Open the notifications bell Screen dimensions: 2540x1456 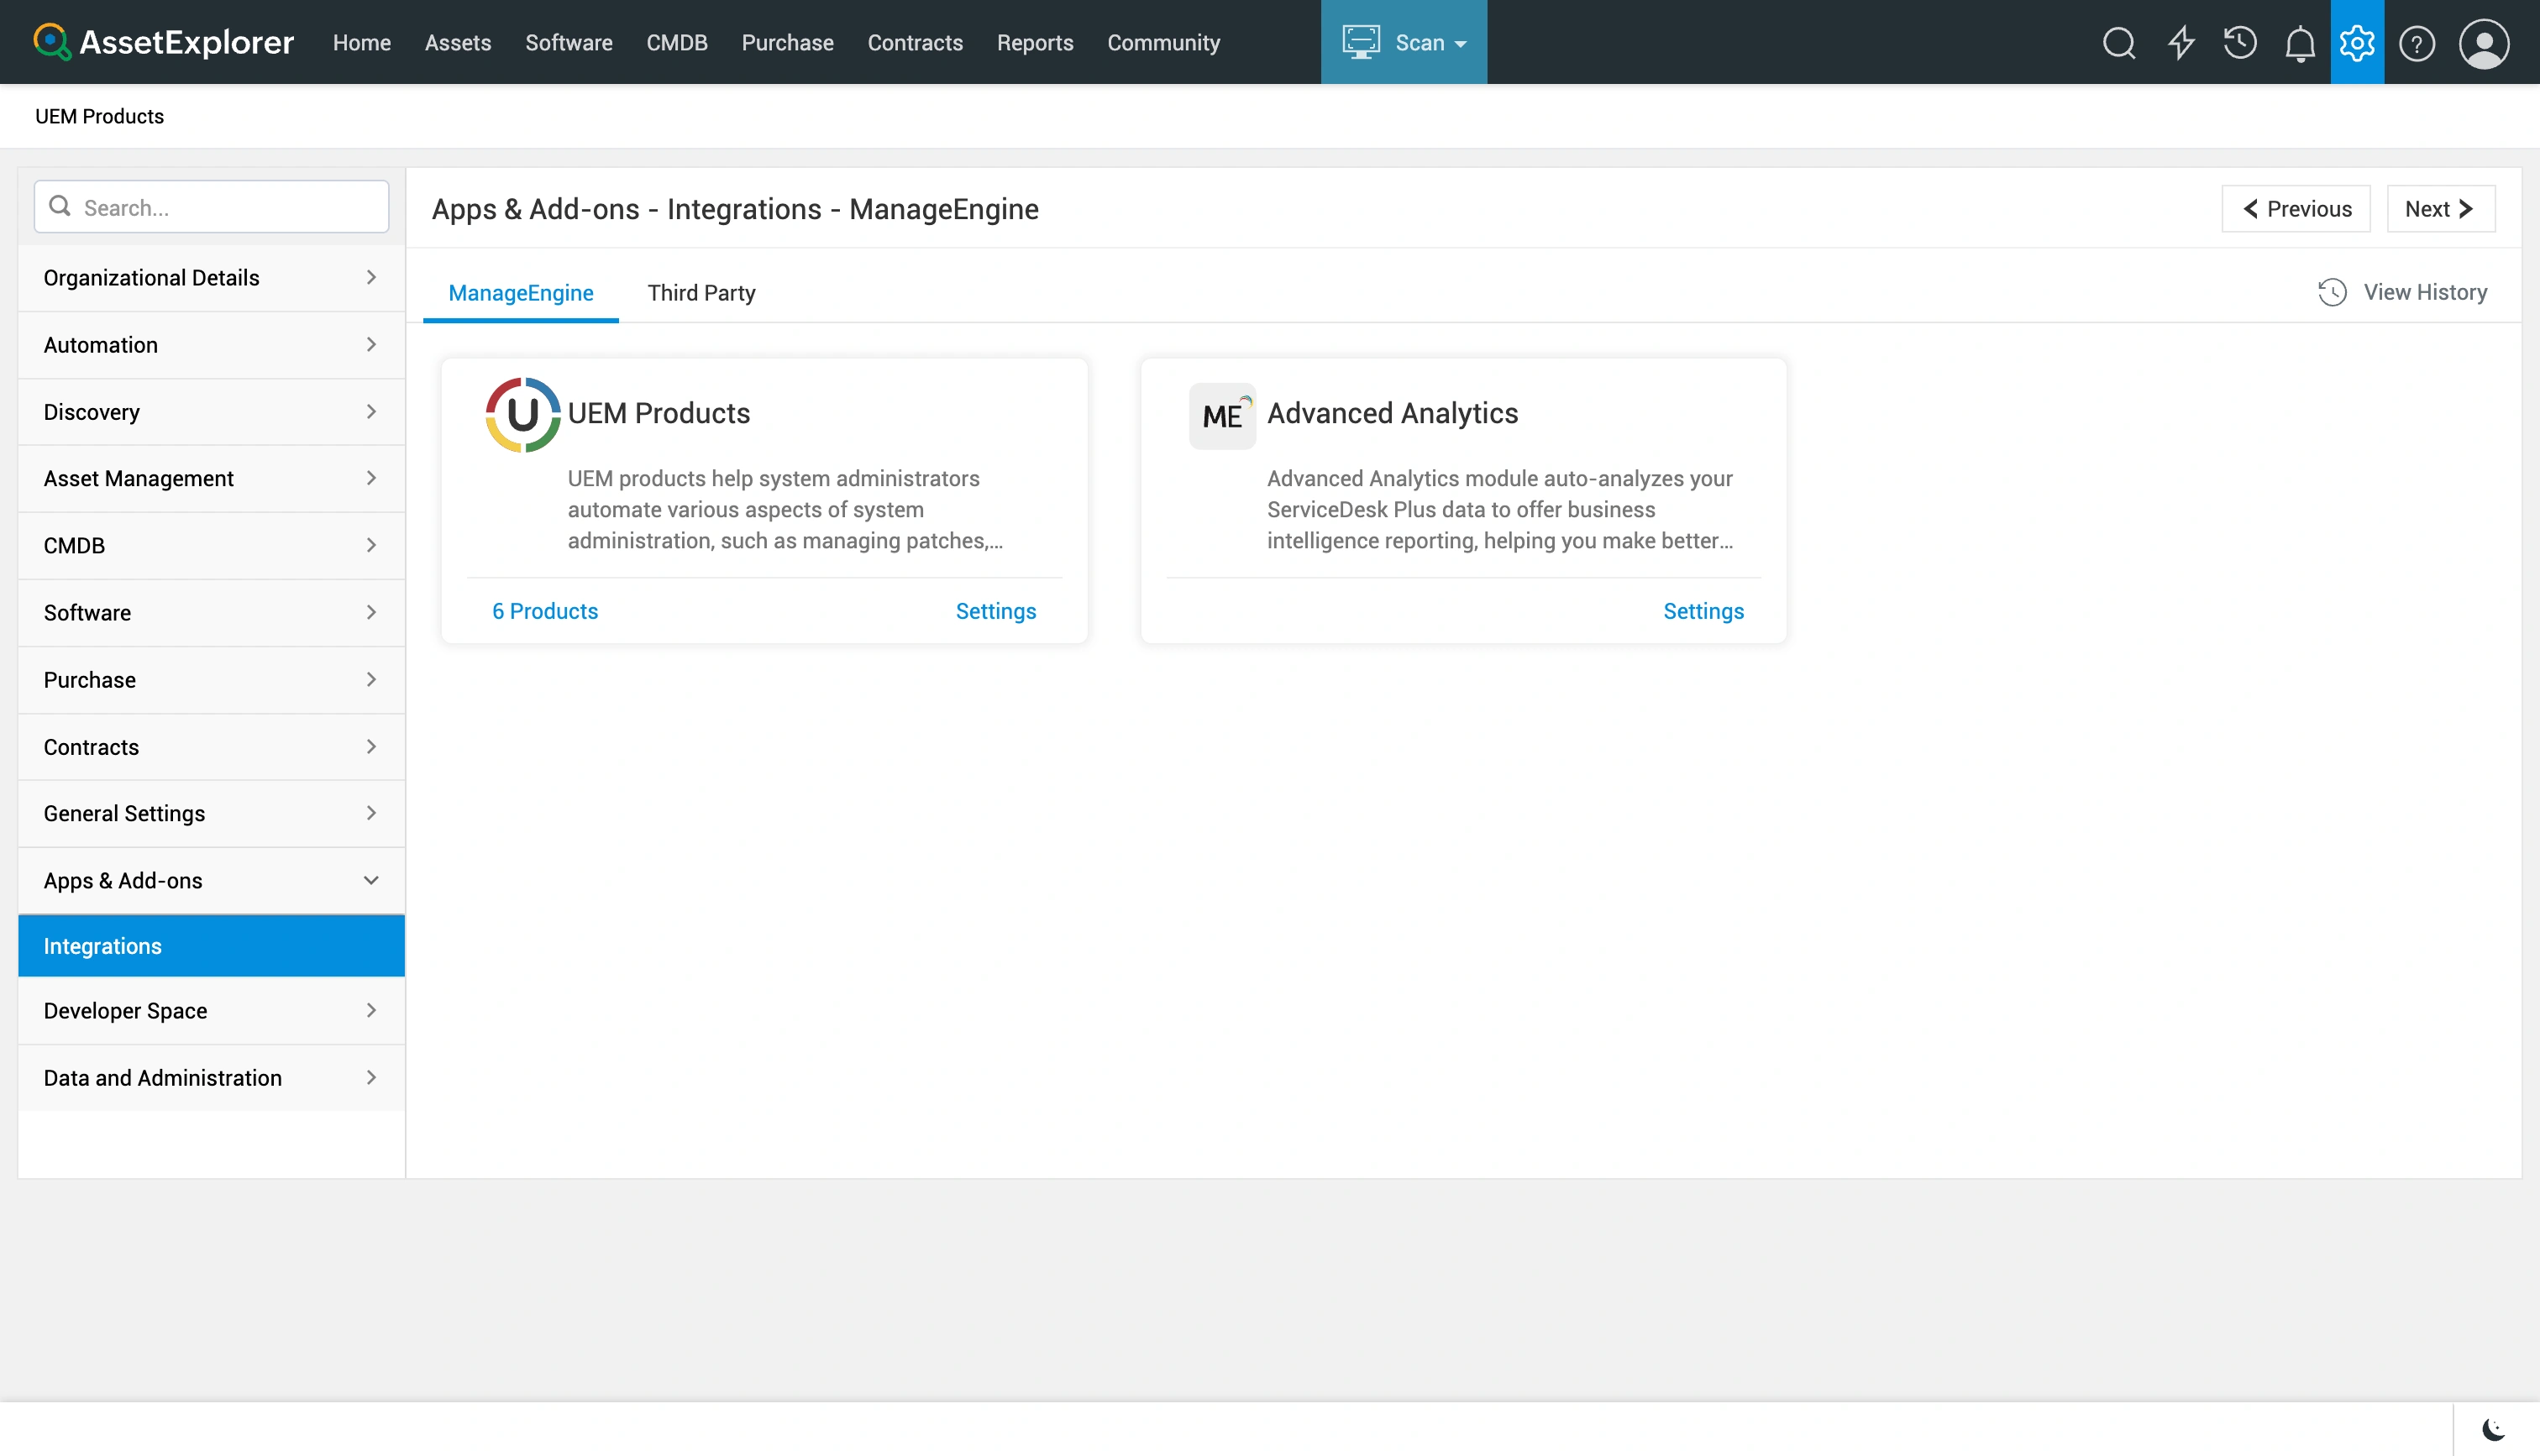tap(2300, 43)
